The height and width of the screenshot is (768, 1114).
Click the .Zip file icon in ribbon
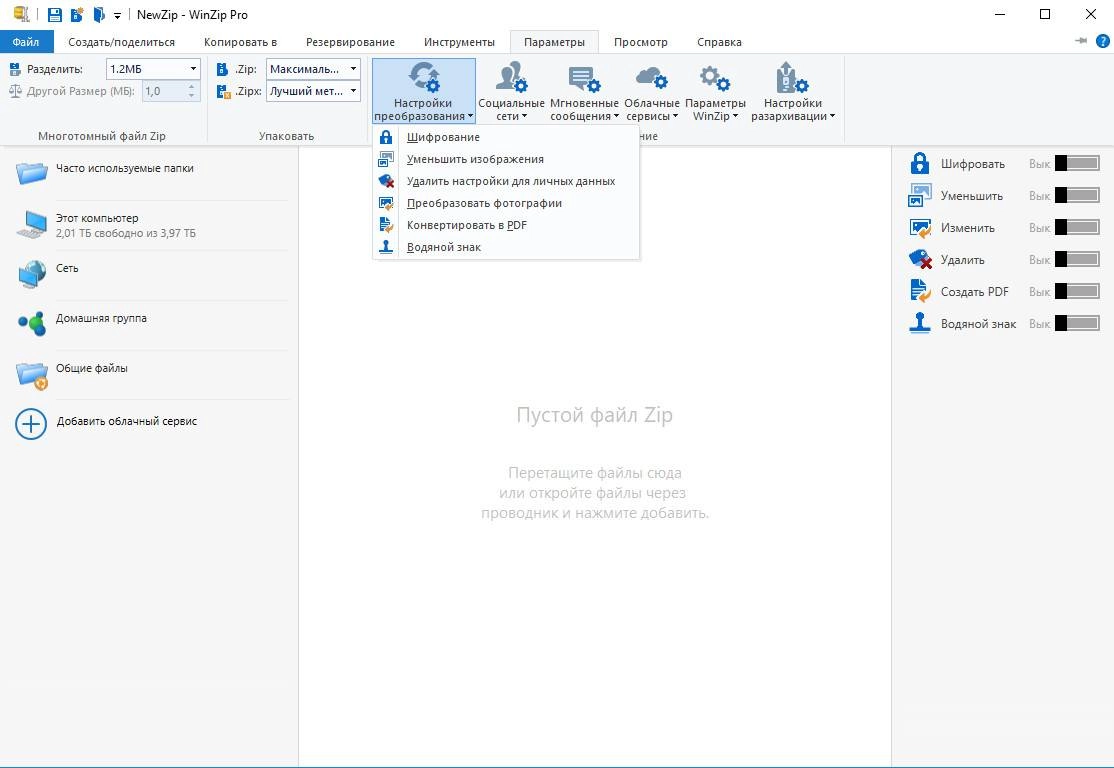click(x=222, y=69)
